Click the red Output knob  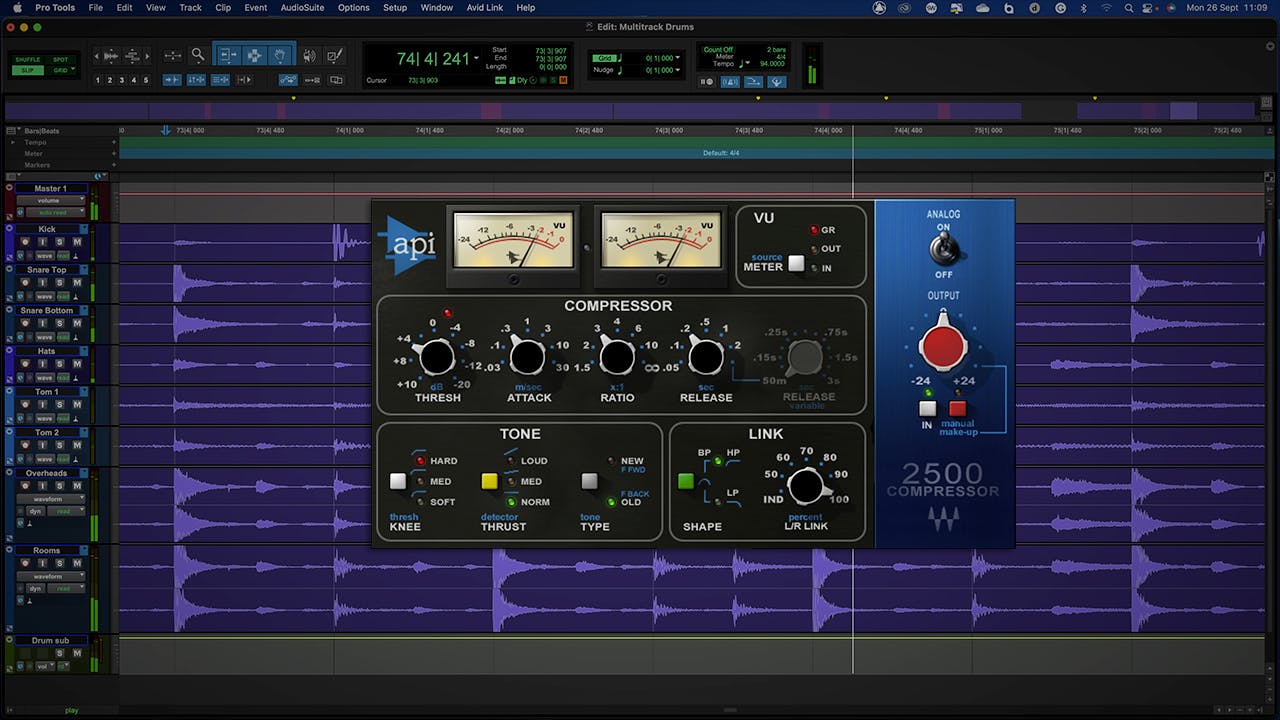tap(943, 346)
